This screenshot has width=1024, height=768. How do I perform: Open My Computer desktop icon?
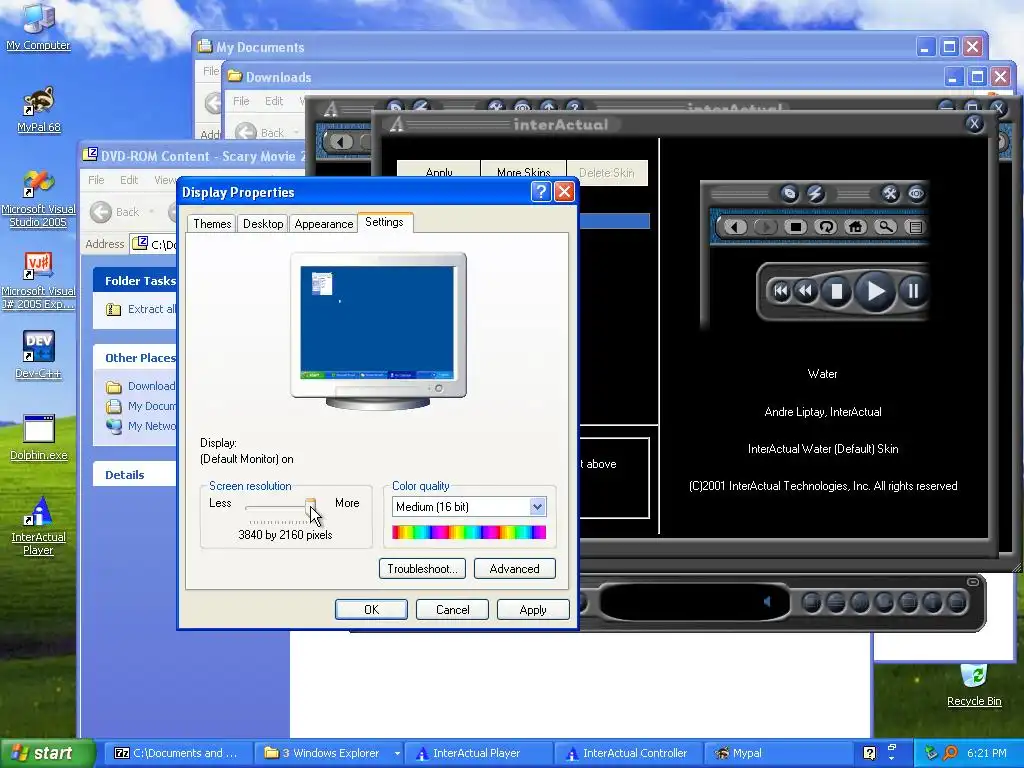pyautogui.click(x=39, y=26)
